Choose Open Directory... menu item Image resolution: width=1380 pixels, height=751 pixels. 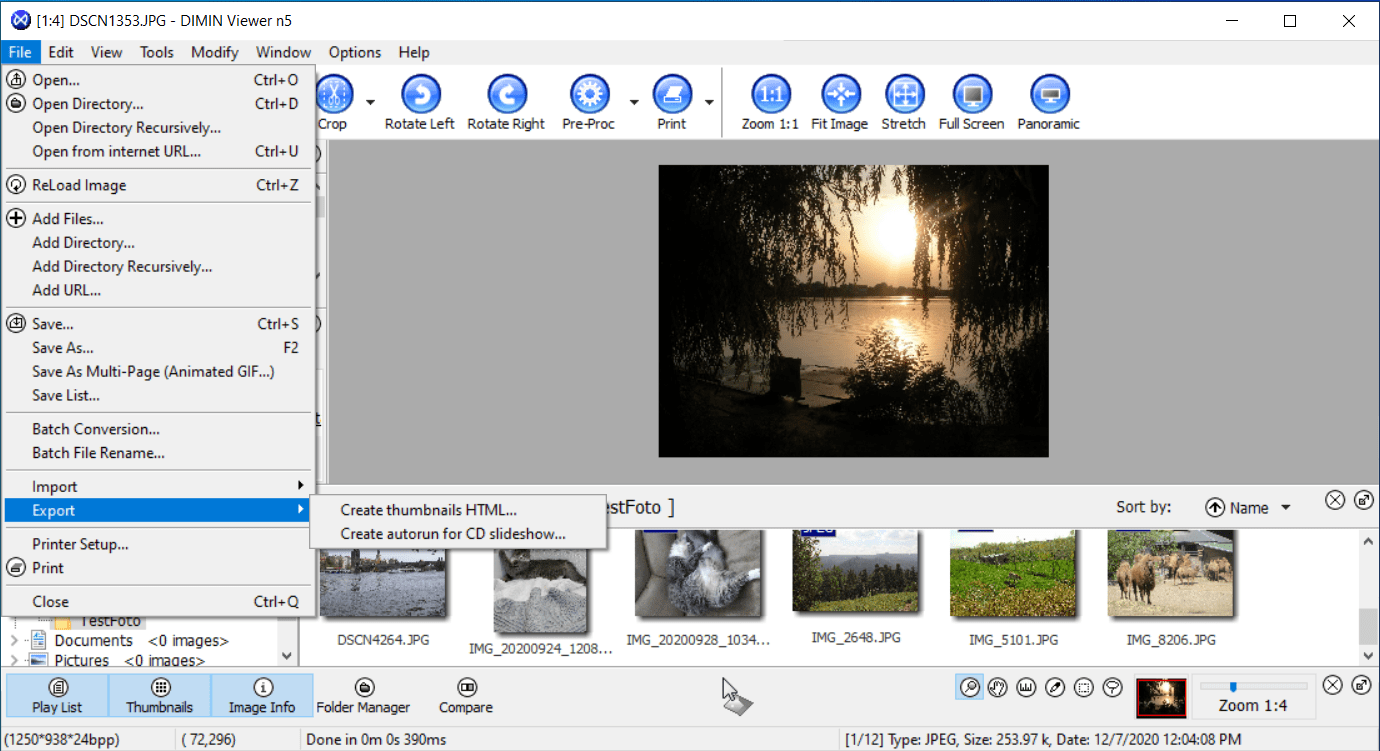click(x=159, y=104)
